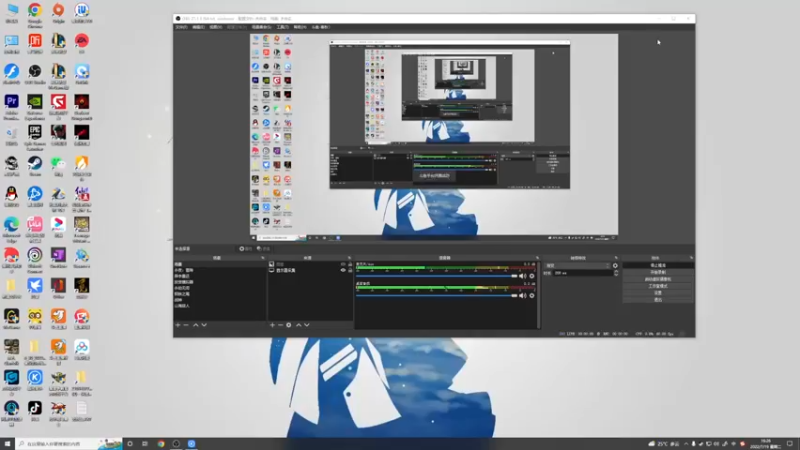Remove selected source with minus icon

click(280, 325)
